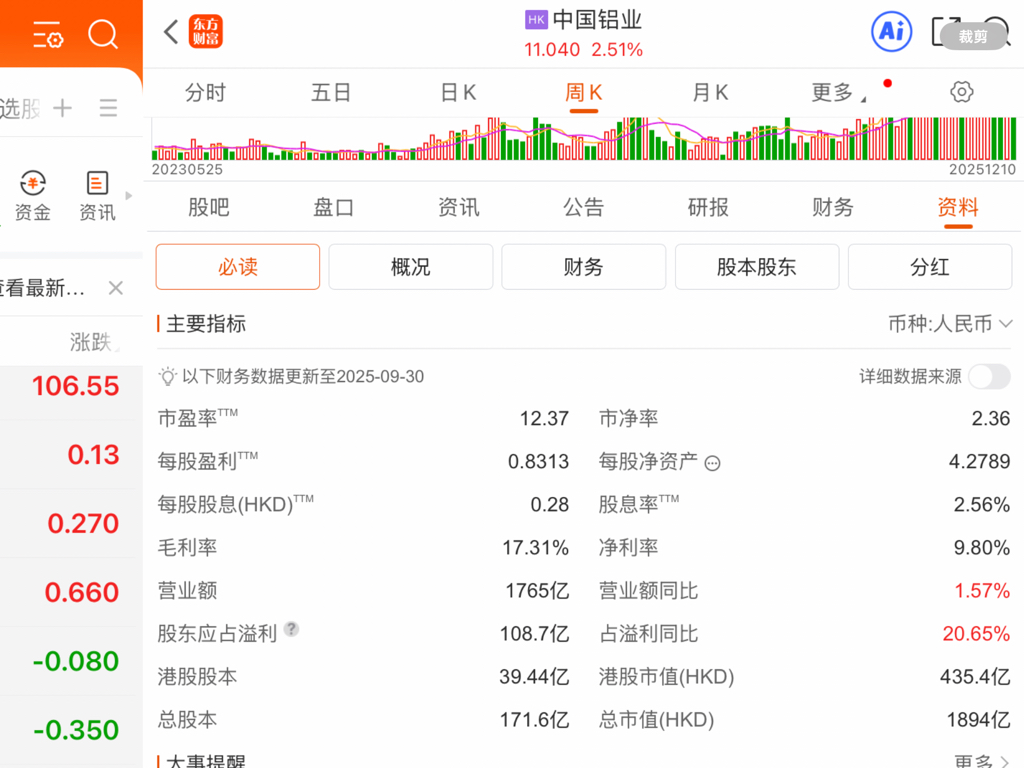Switch to 分时 chart tab
Image resolution: width=1024 pixels, height=768 pixels.
pyautogui.click(x=205, y=93)
